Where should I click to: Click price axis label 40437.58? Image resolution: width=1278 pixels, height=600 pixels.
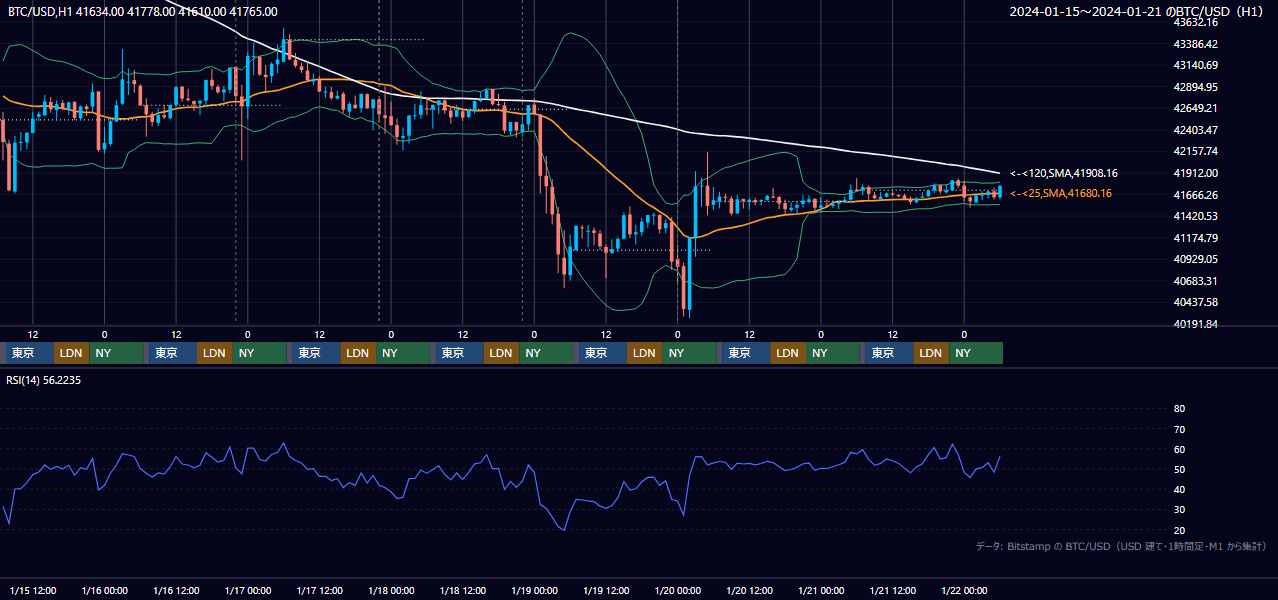(1195, 302)
